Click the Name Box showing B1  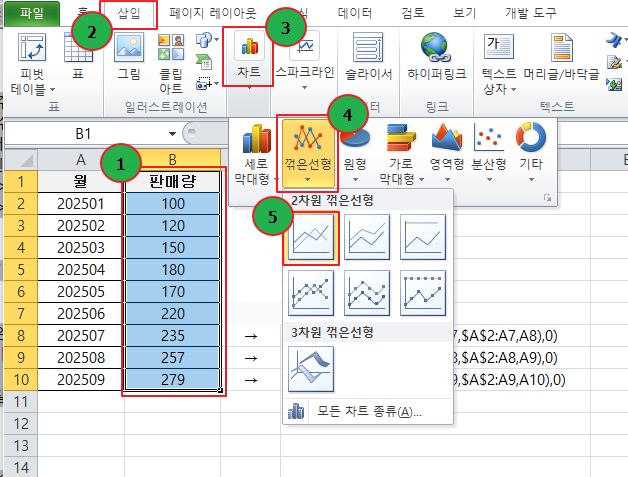pos(83,133)
